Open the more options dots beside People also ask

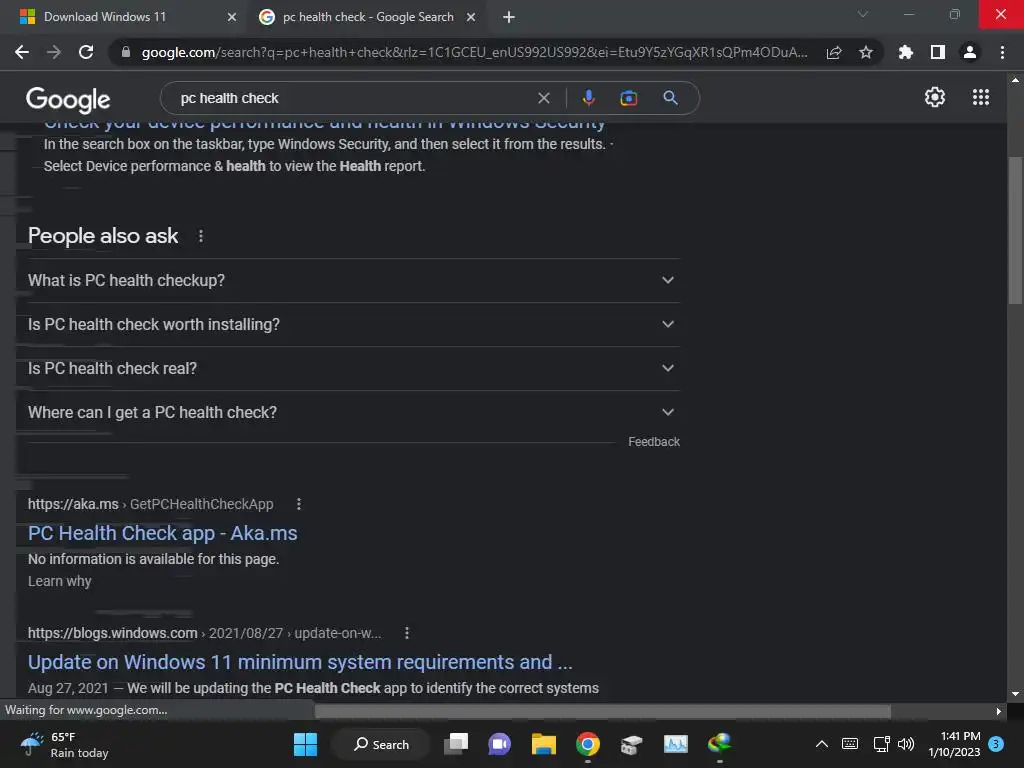[200, 236]
